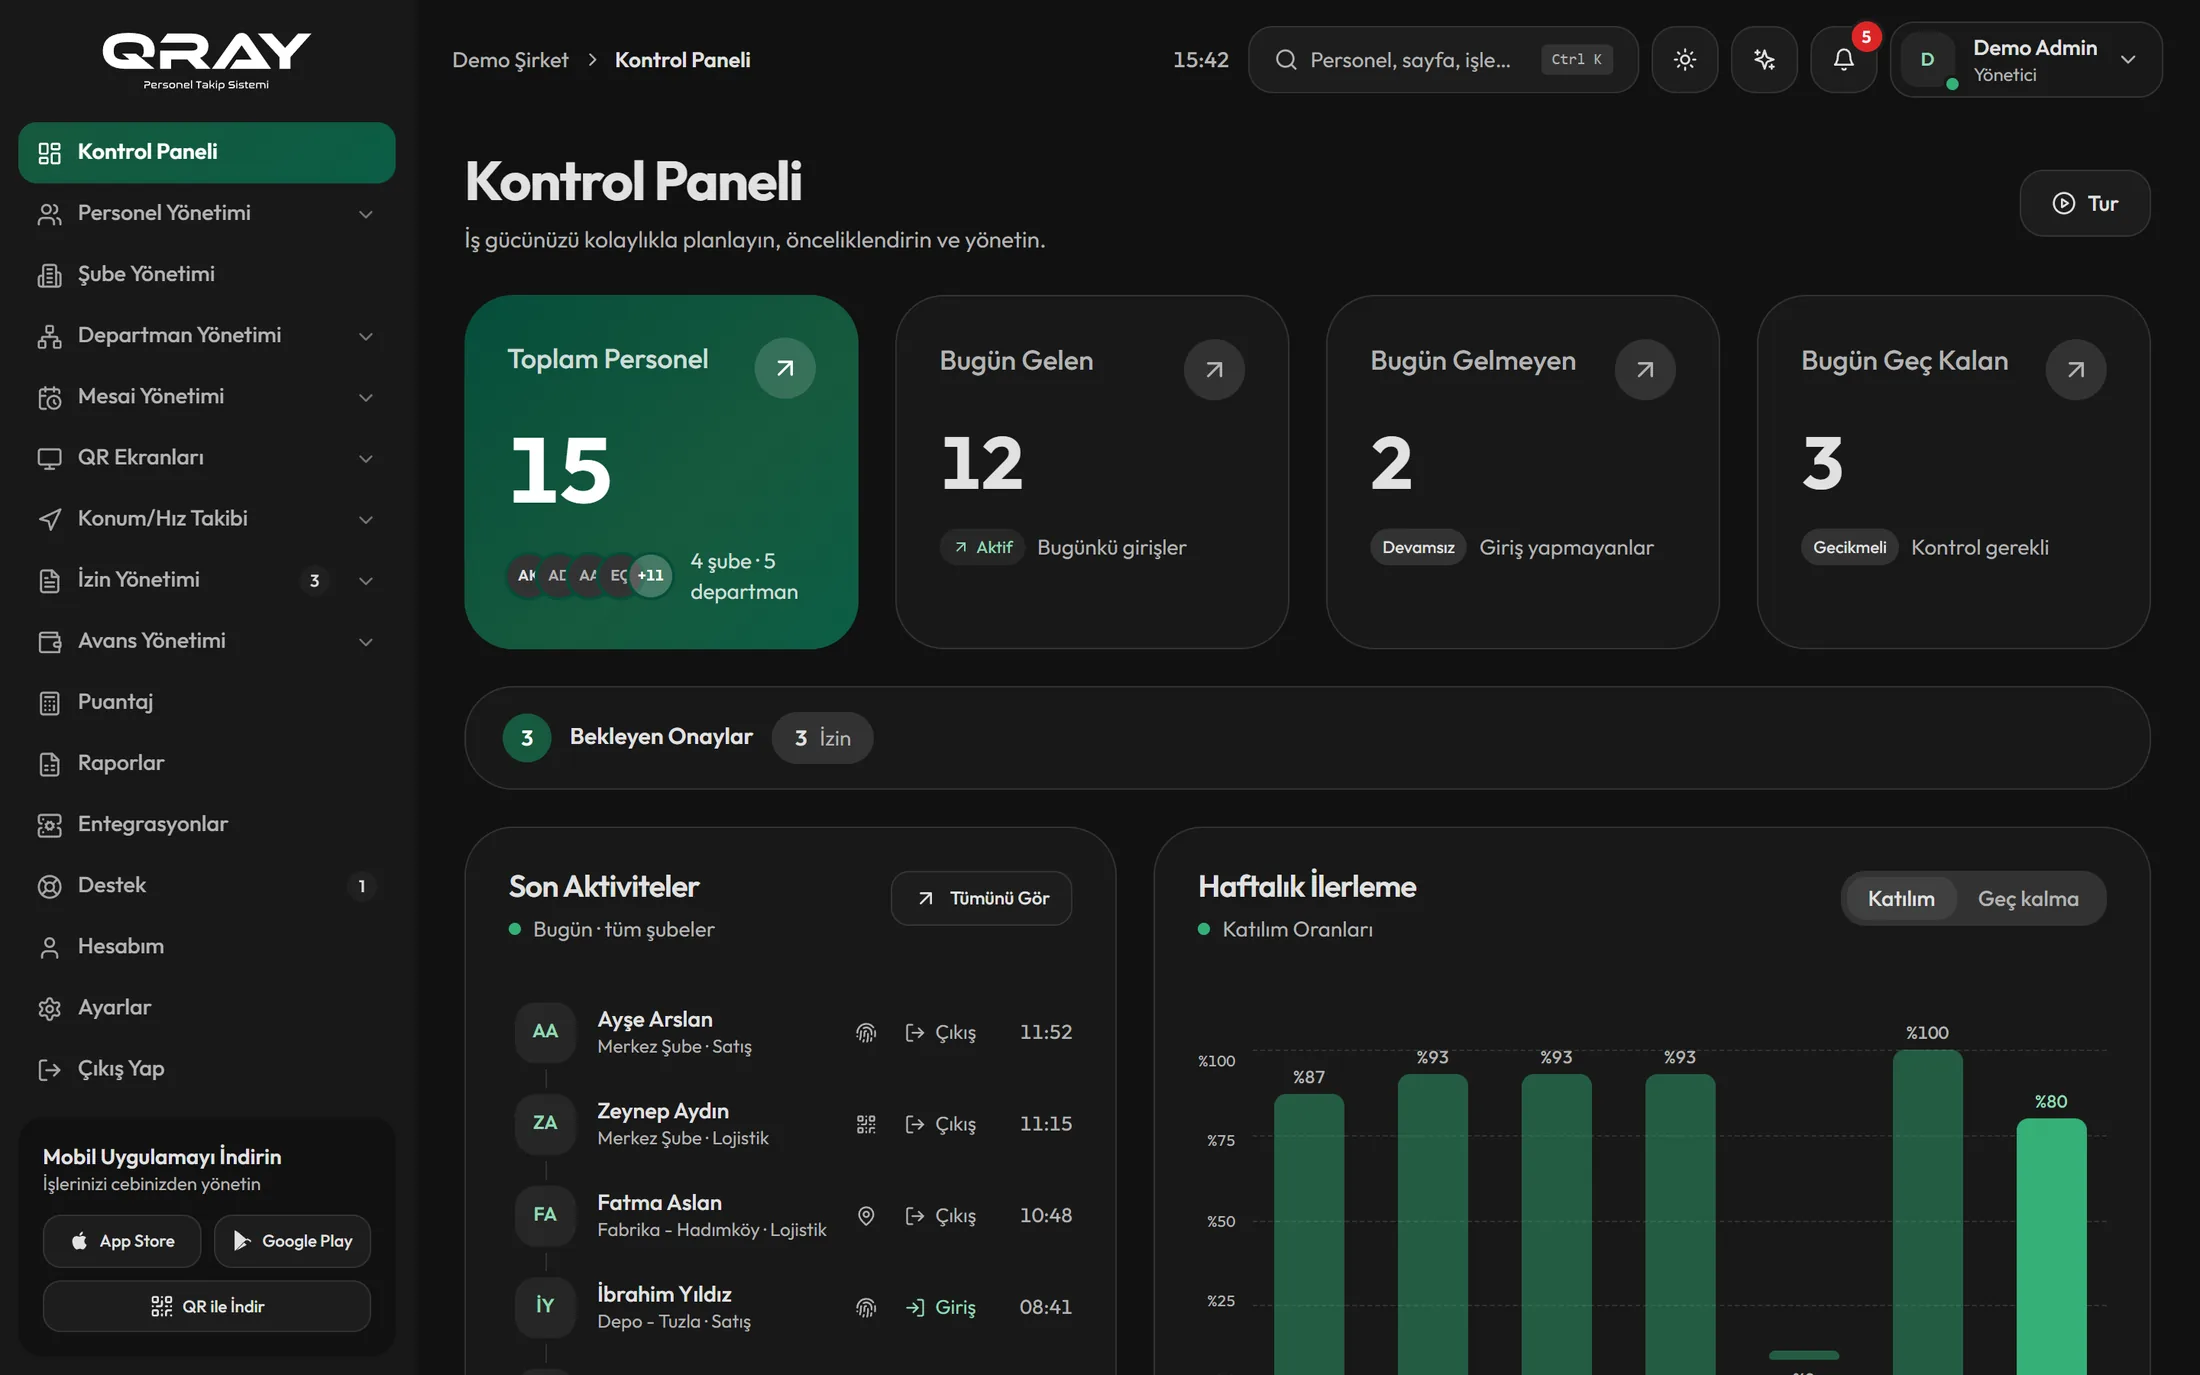Toggle light theme with sun icon

[x=1685, y=60]
